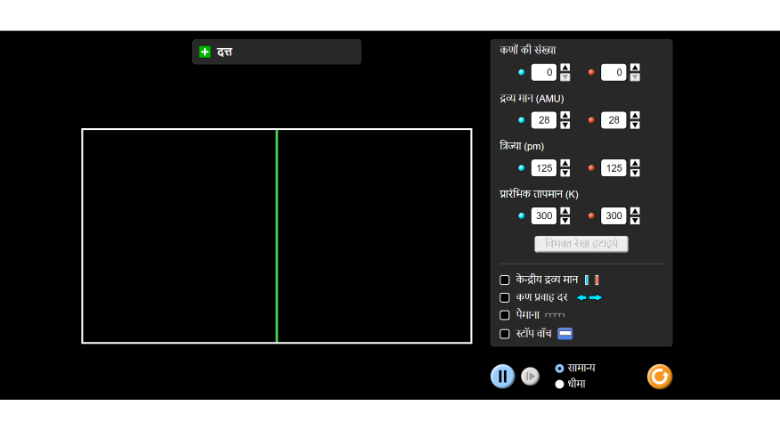Enable केन्द्रीय द्रव्य मान checkbox
This screenshot has width=780, height=430.
click(505, 280)
